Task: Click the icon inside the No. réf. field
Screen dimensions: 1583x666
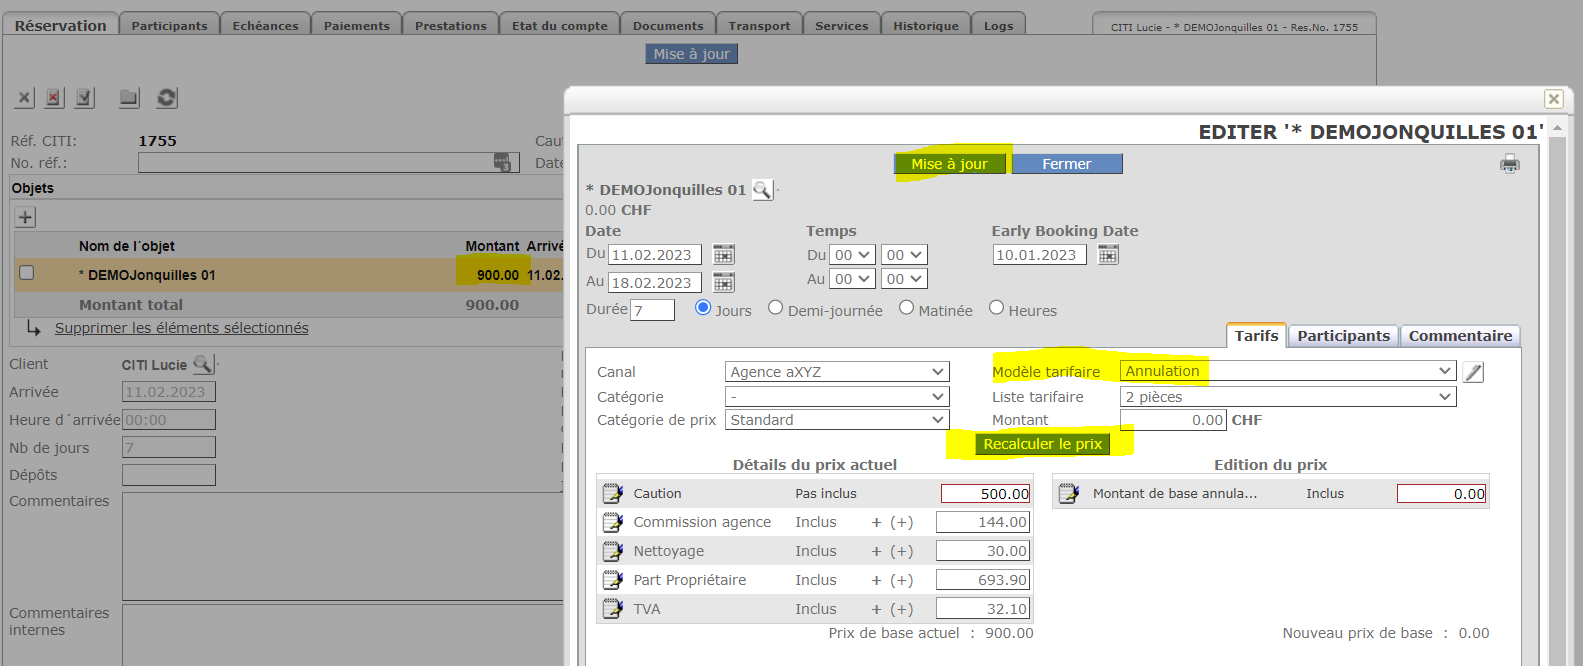Action: point(502,162)
